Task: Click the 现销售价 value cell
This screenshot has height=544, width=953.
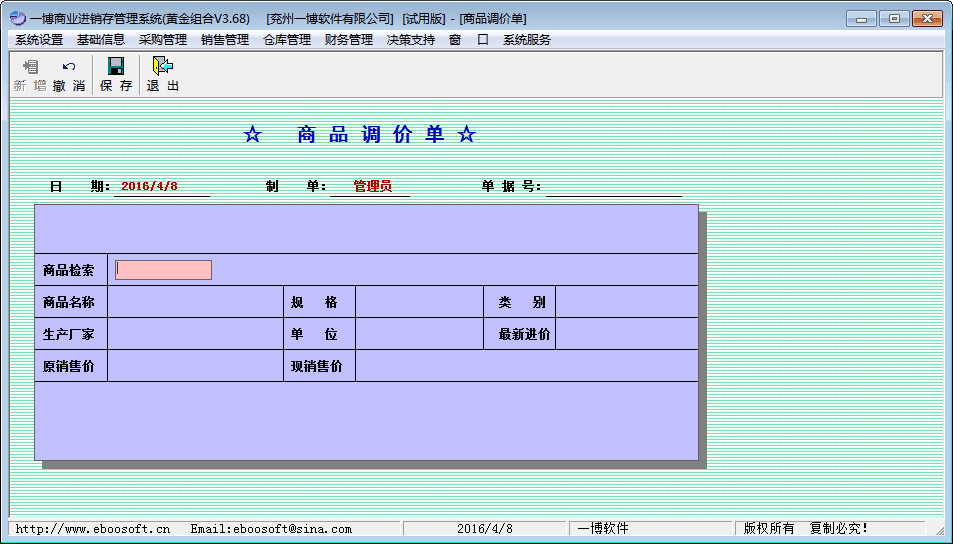Action: [x=526, y=366]
